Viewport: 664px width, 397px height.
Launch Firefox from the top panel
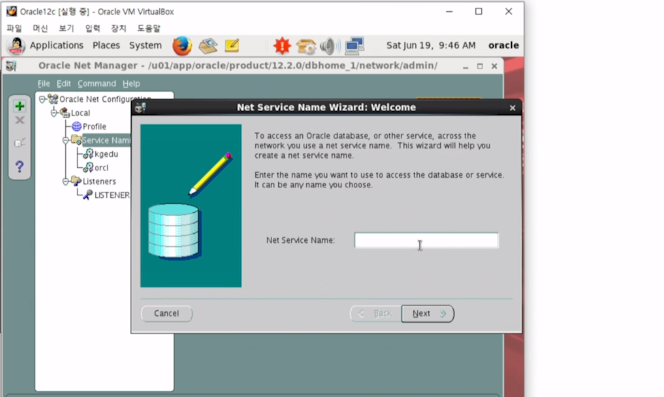pyautogui.click(x=182, y=45)
